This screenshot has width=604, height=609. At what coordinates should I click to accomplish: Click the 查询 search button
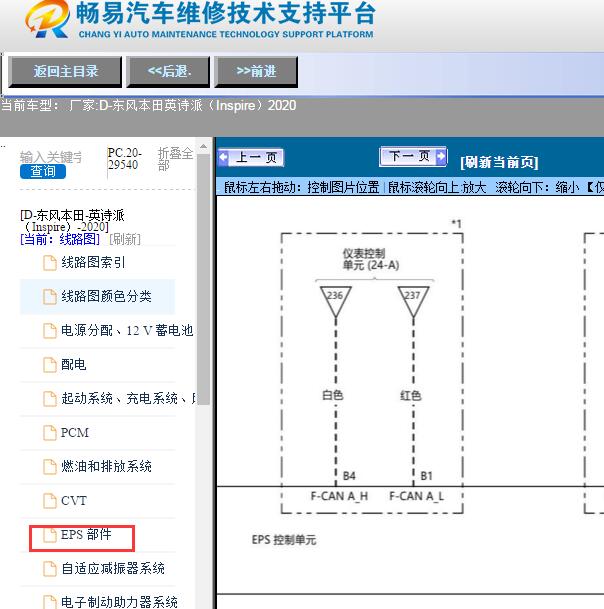(43, 171)
